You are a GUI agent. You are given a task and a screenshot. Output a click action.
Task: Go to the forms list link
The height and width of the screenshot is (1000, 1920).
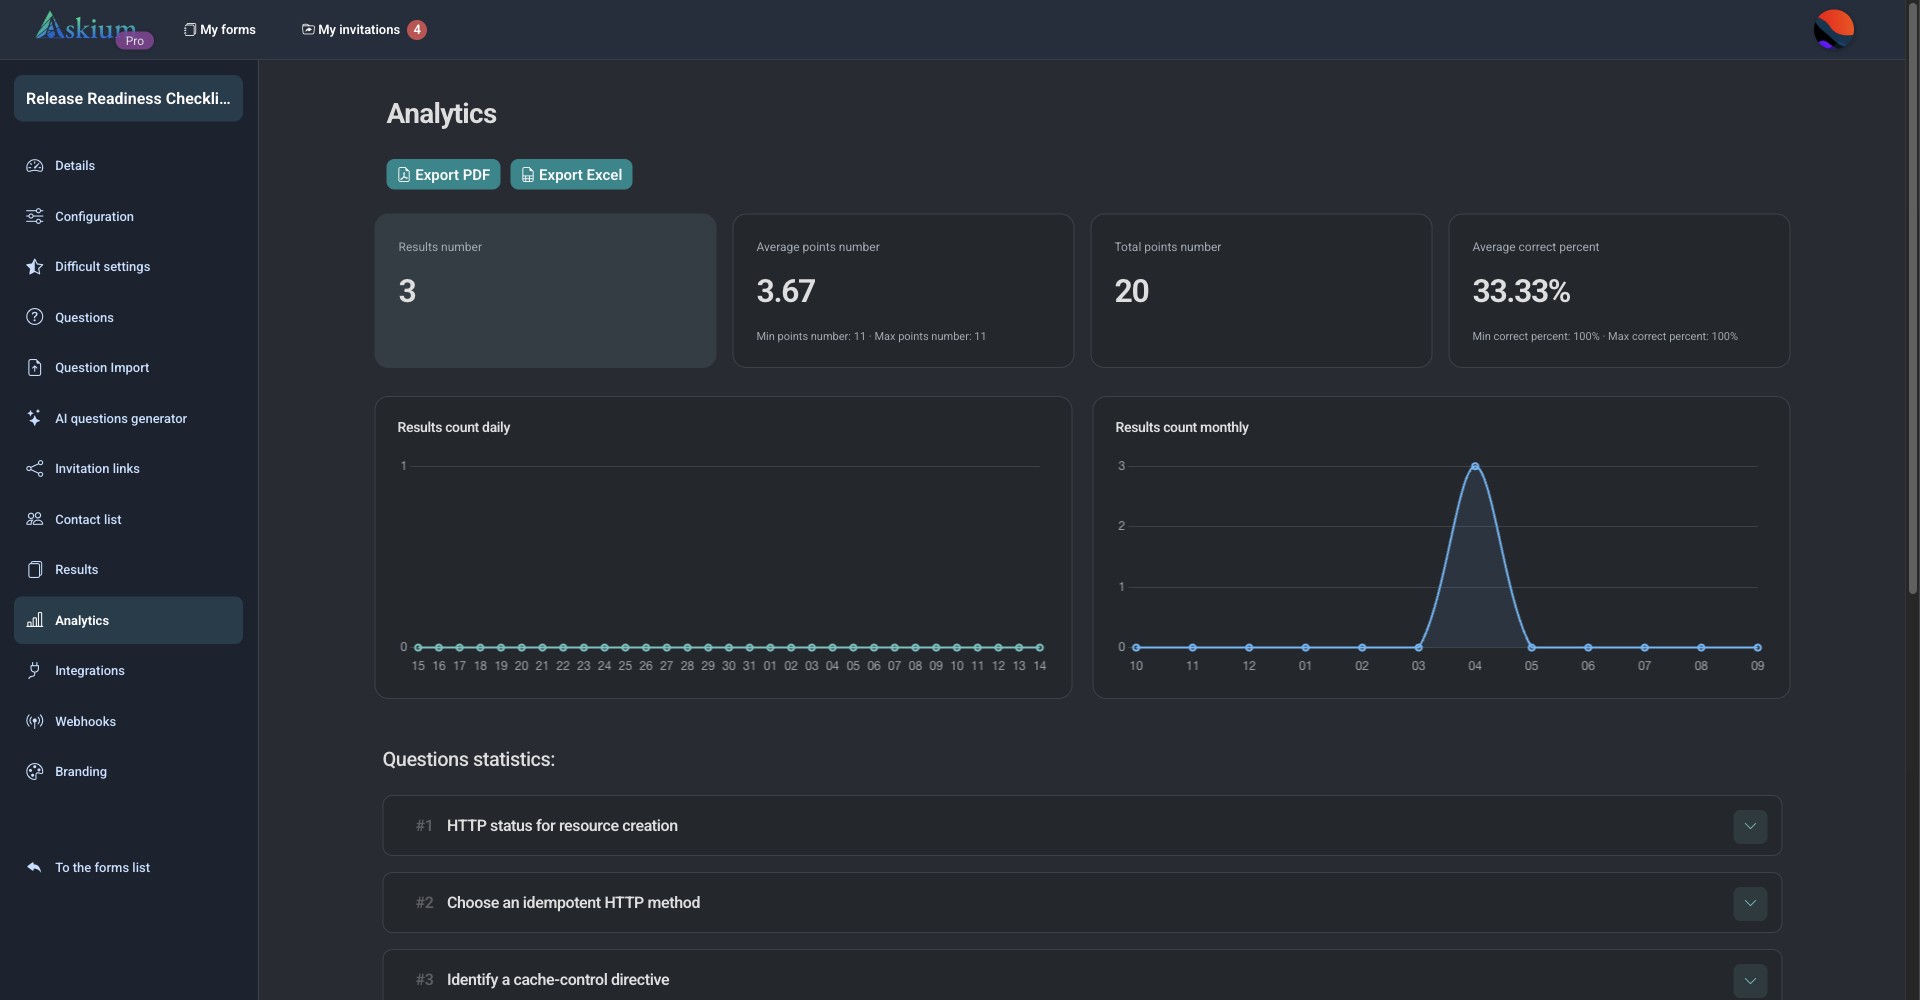[x=102, y=868]
